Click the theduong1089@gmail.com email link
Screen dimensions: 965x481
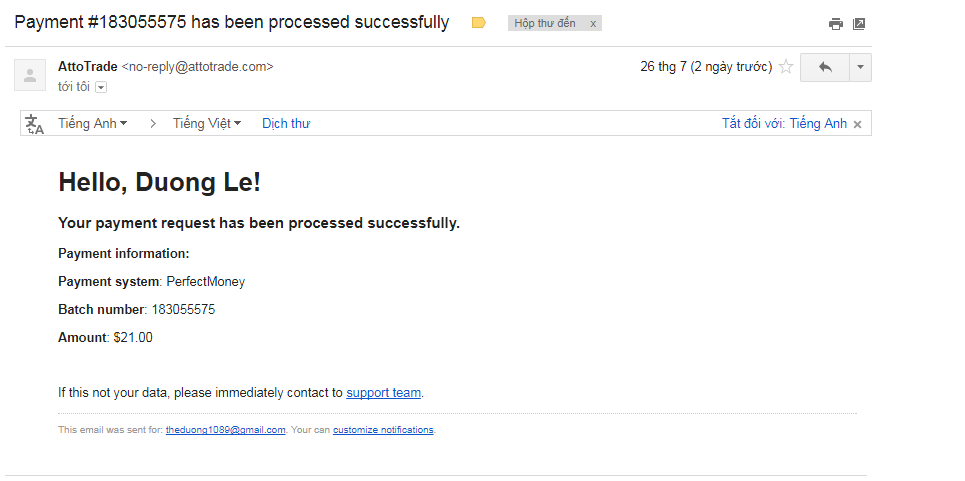225,430
